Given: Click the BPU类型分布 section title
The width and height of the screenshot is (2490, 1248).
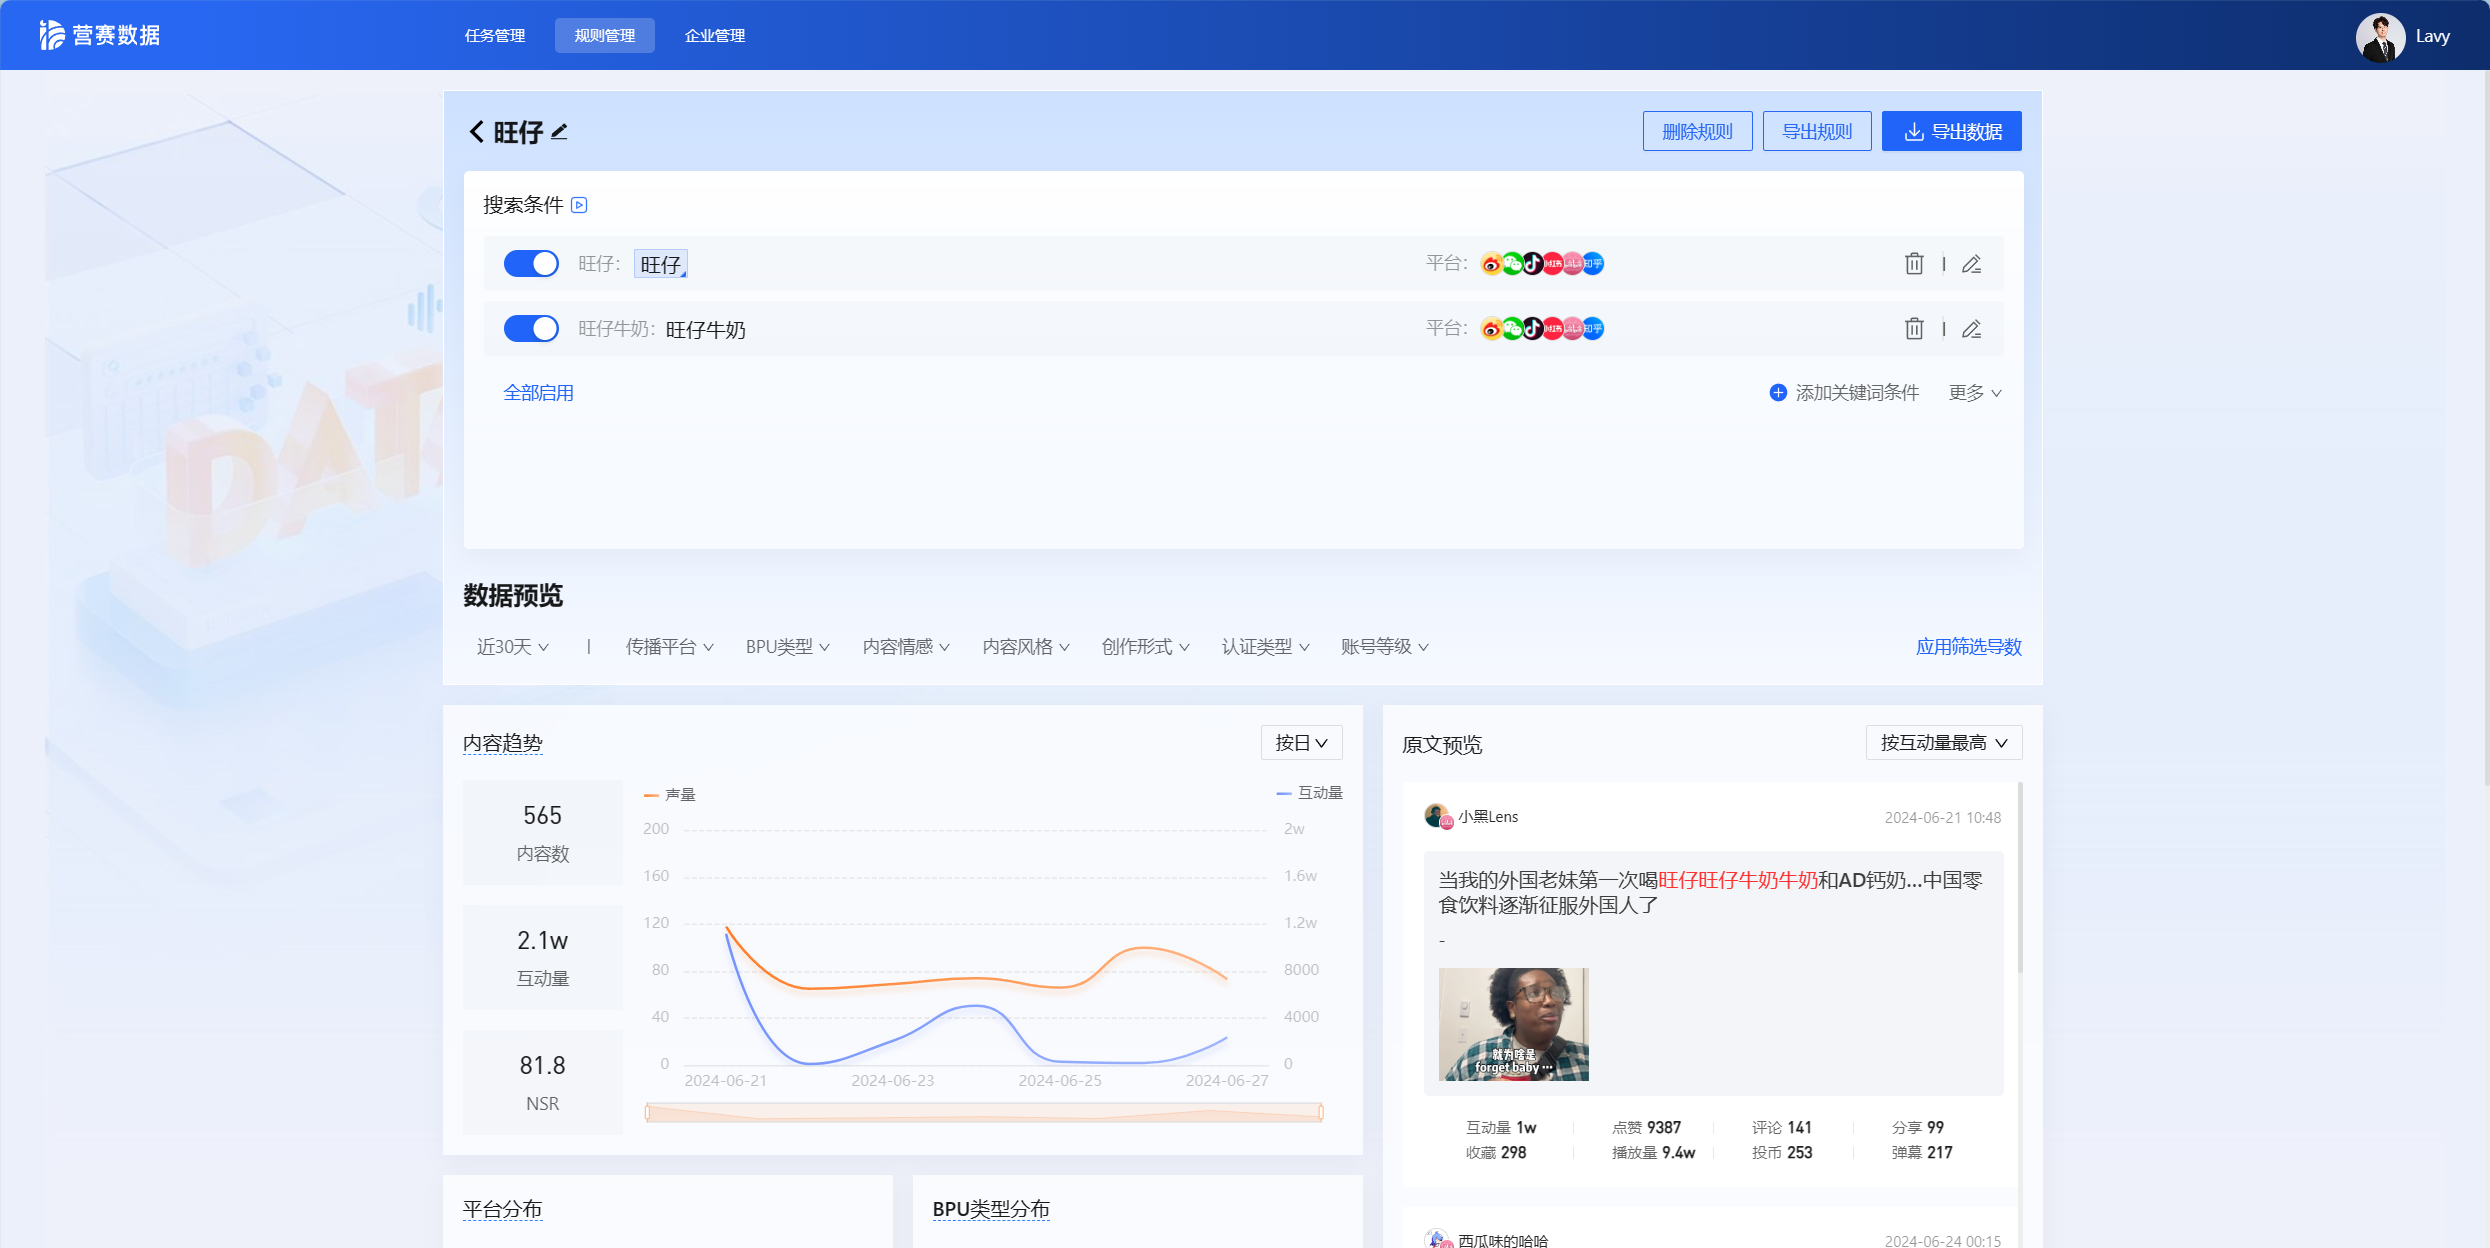Looking at the screenshot, I should 991,1209.
